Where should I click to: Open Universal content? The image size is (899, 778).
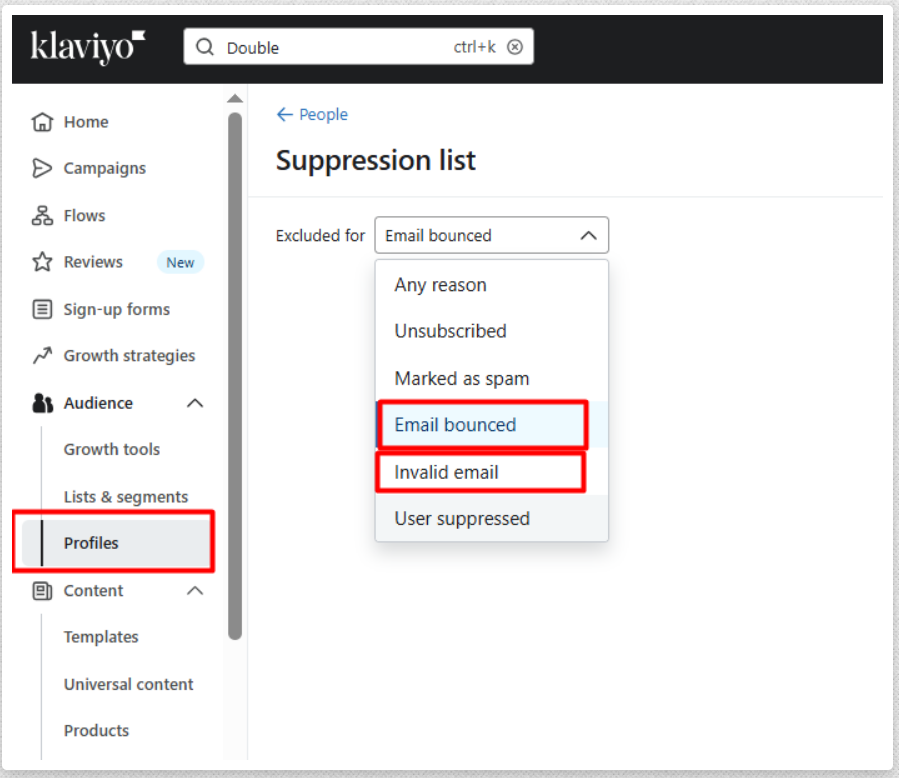[x=128, y=684]
